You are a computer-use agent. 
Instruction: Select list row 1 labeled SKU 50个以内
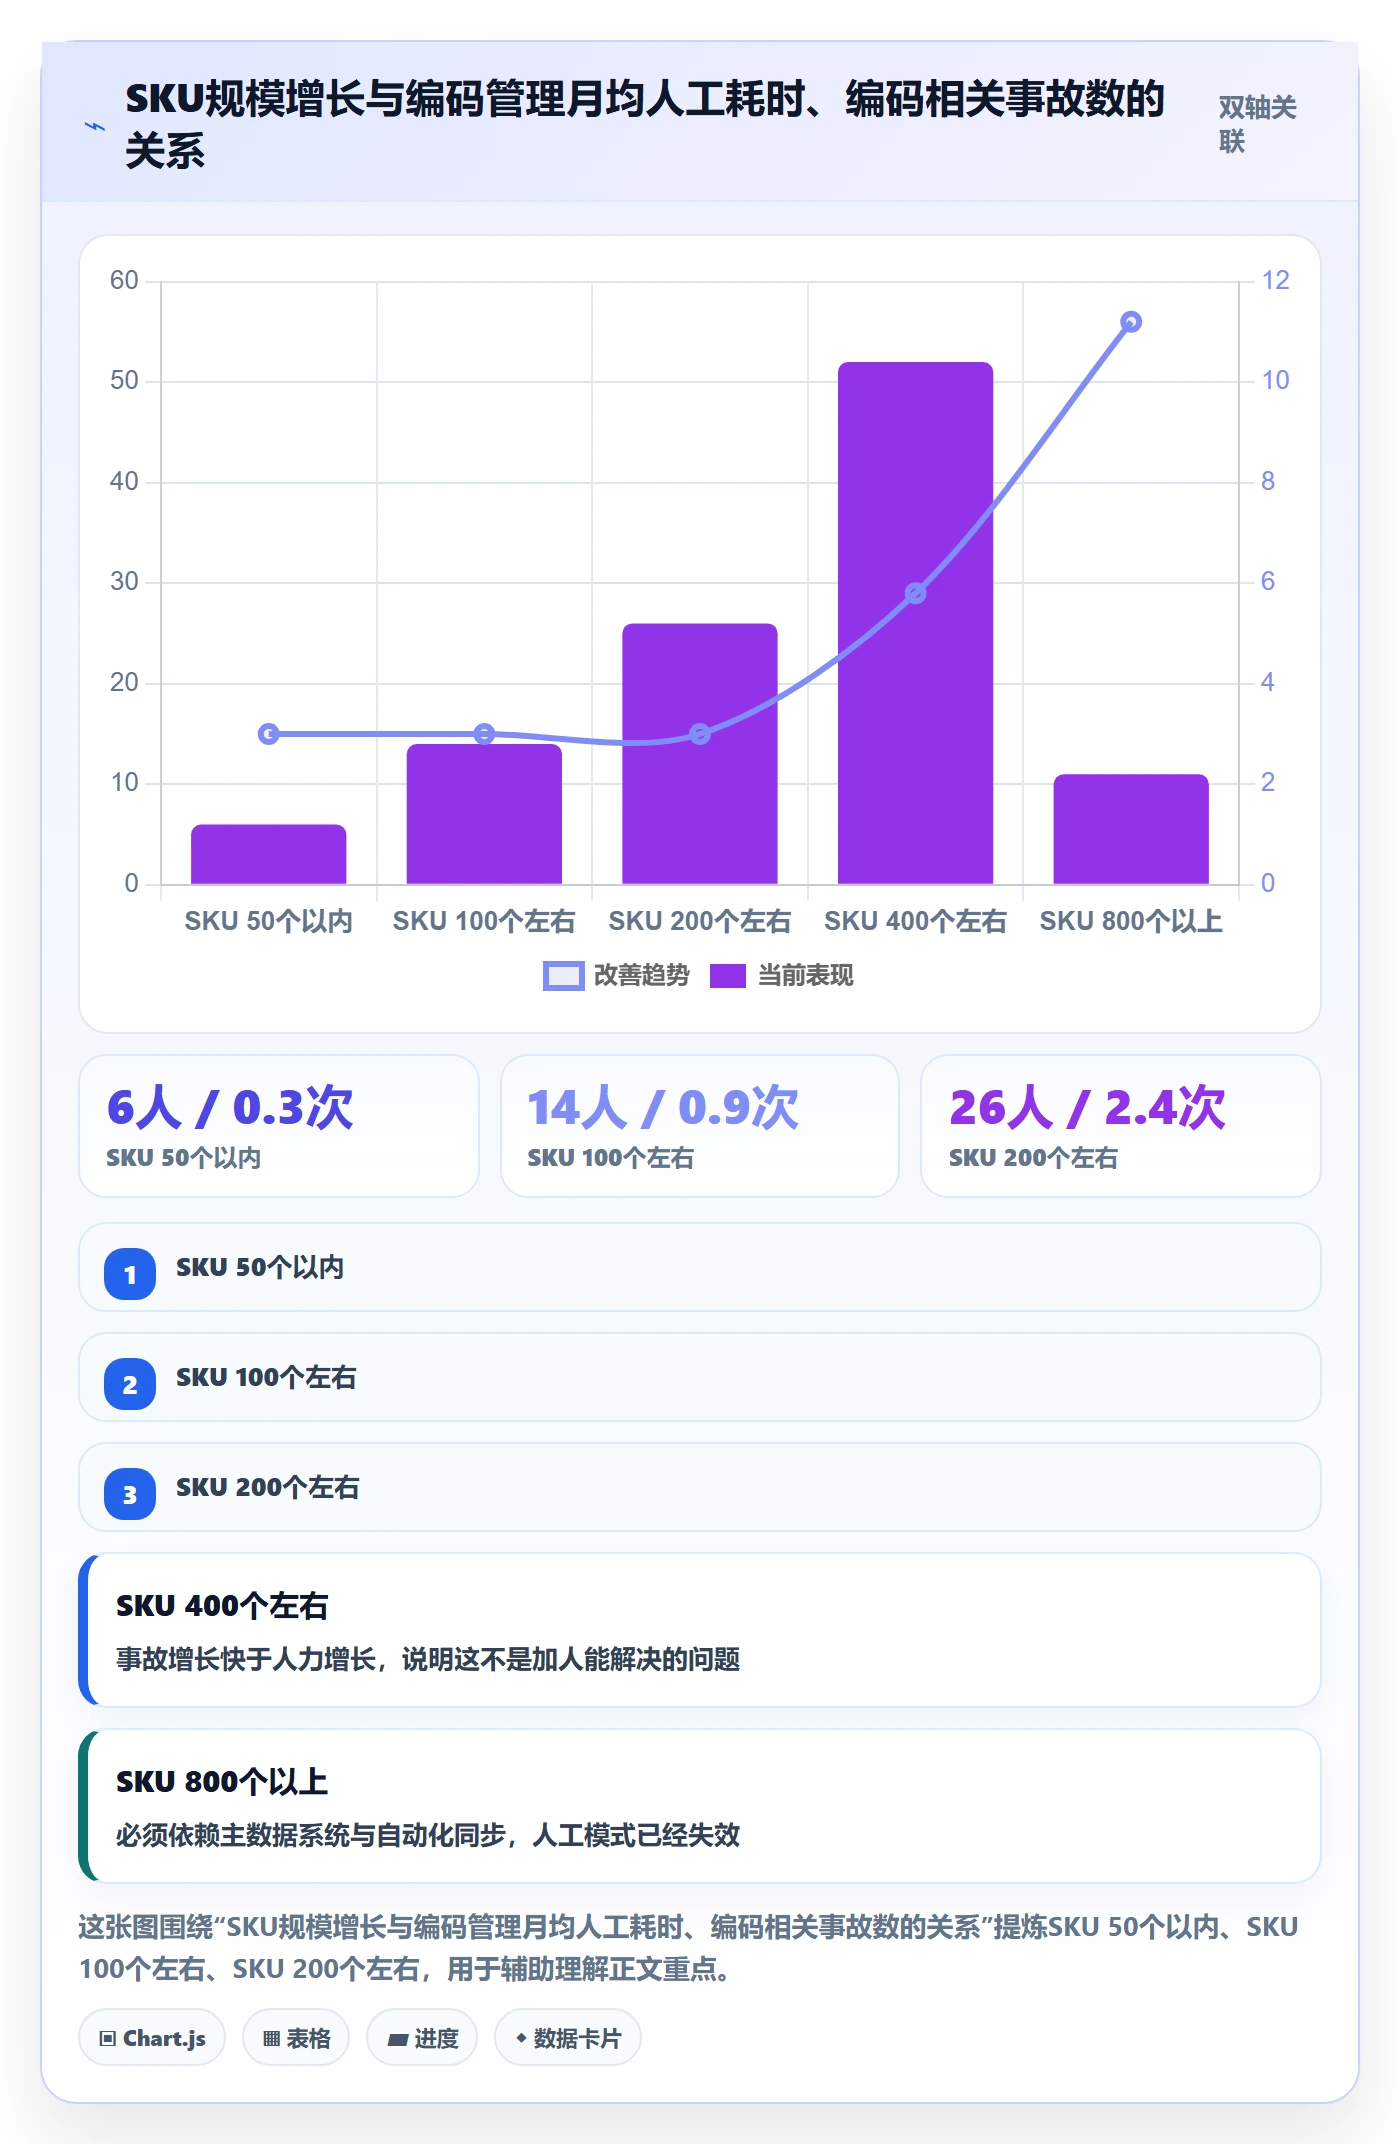(700, 1267)
